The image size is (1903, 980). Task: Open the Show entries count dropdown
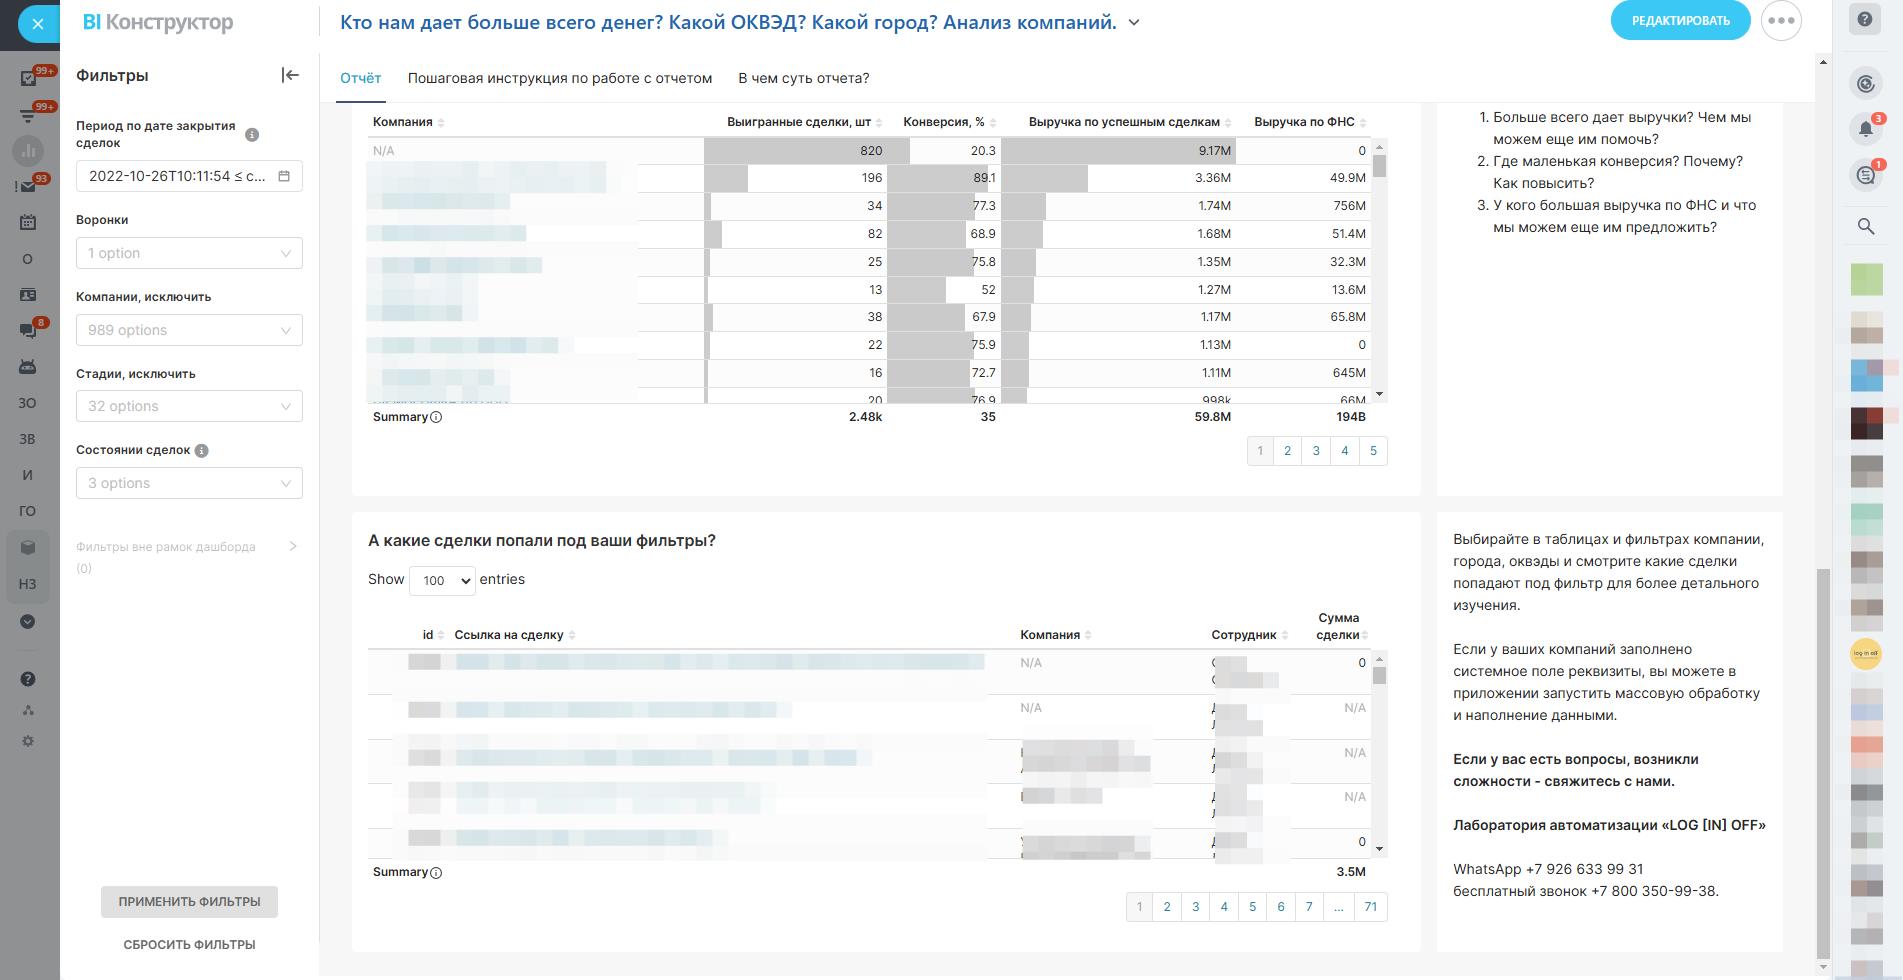pos(442,580)
